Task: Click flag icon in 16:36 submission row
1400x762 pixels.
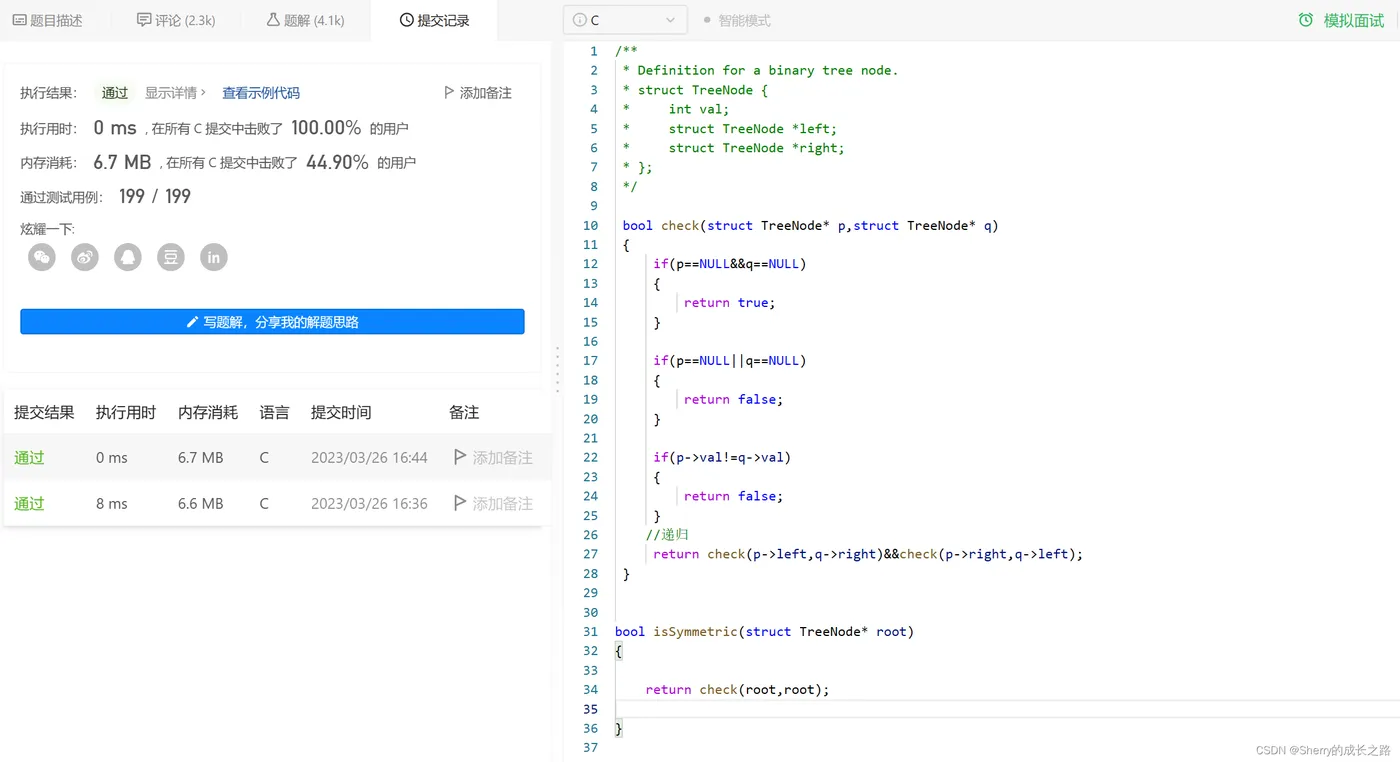Action: pos(460,503)
